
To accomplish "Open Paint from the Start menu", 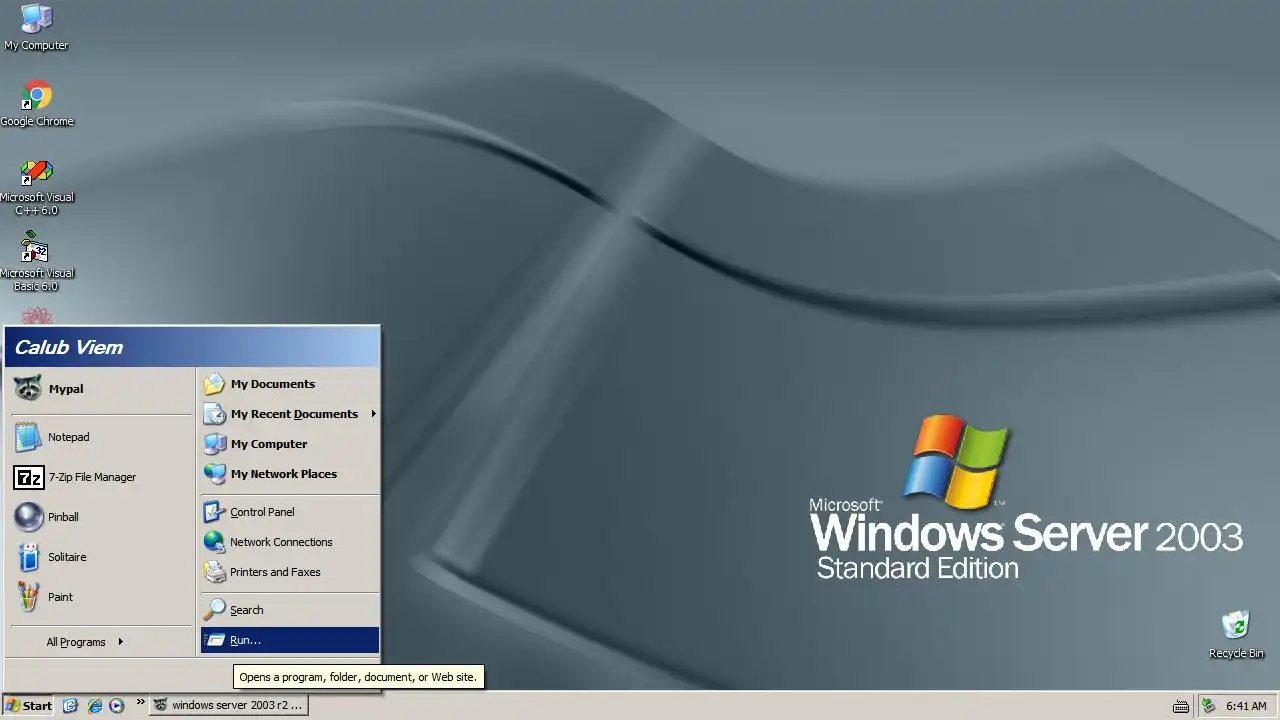I will (x=100, y=597).
